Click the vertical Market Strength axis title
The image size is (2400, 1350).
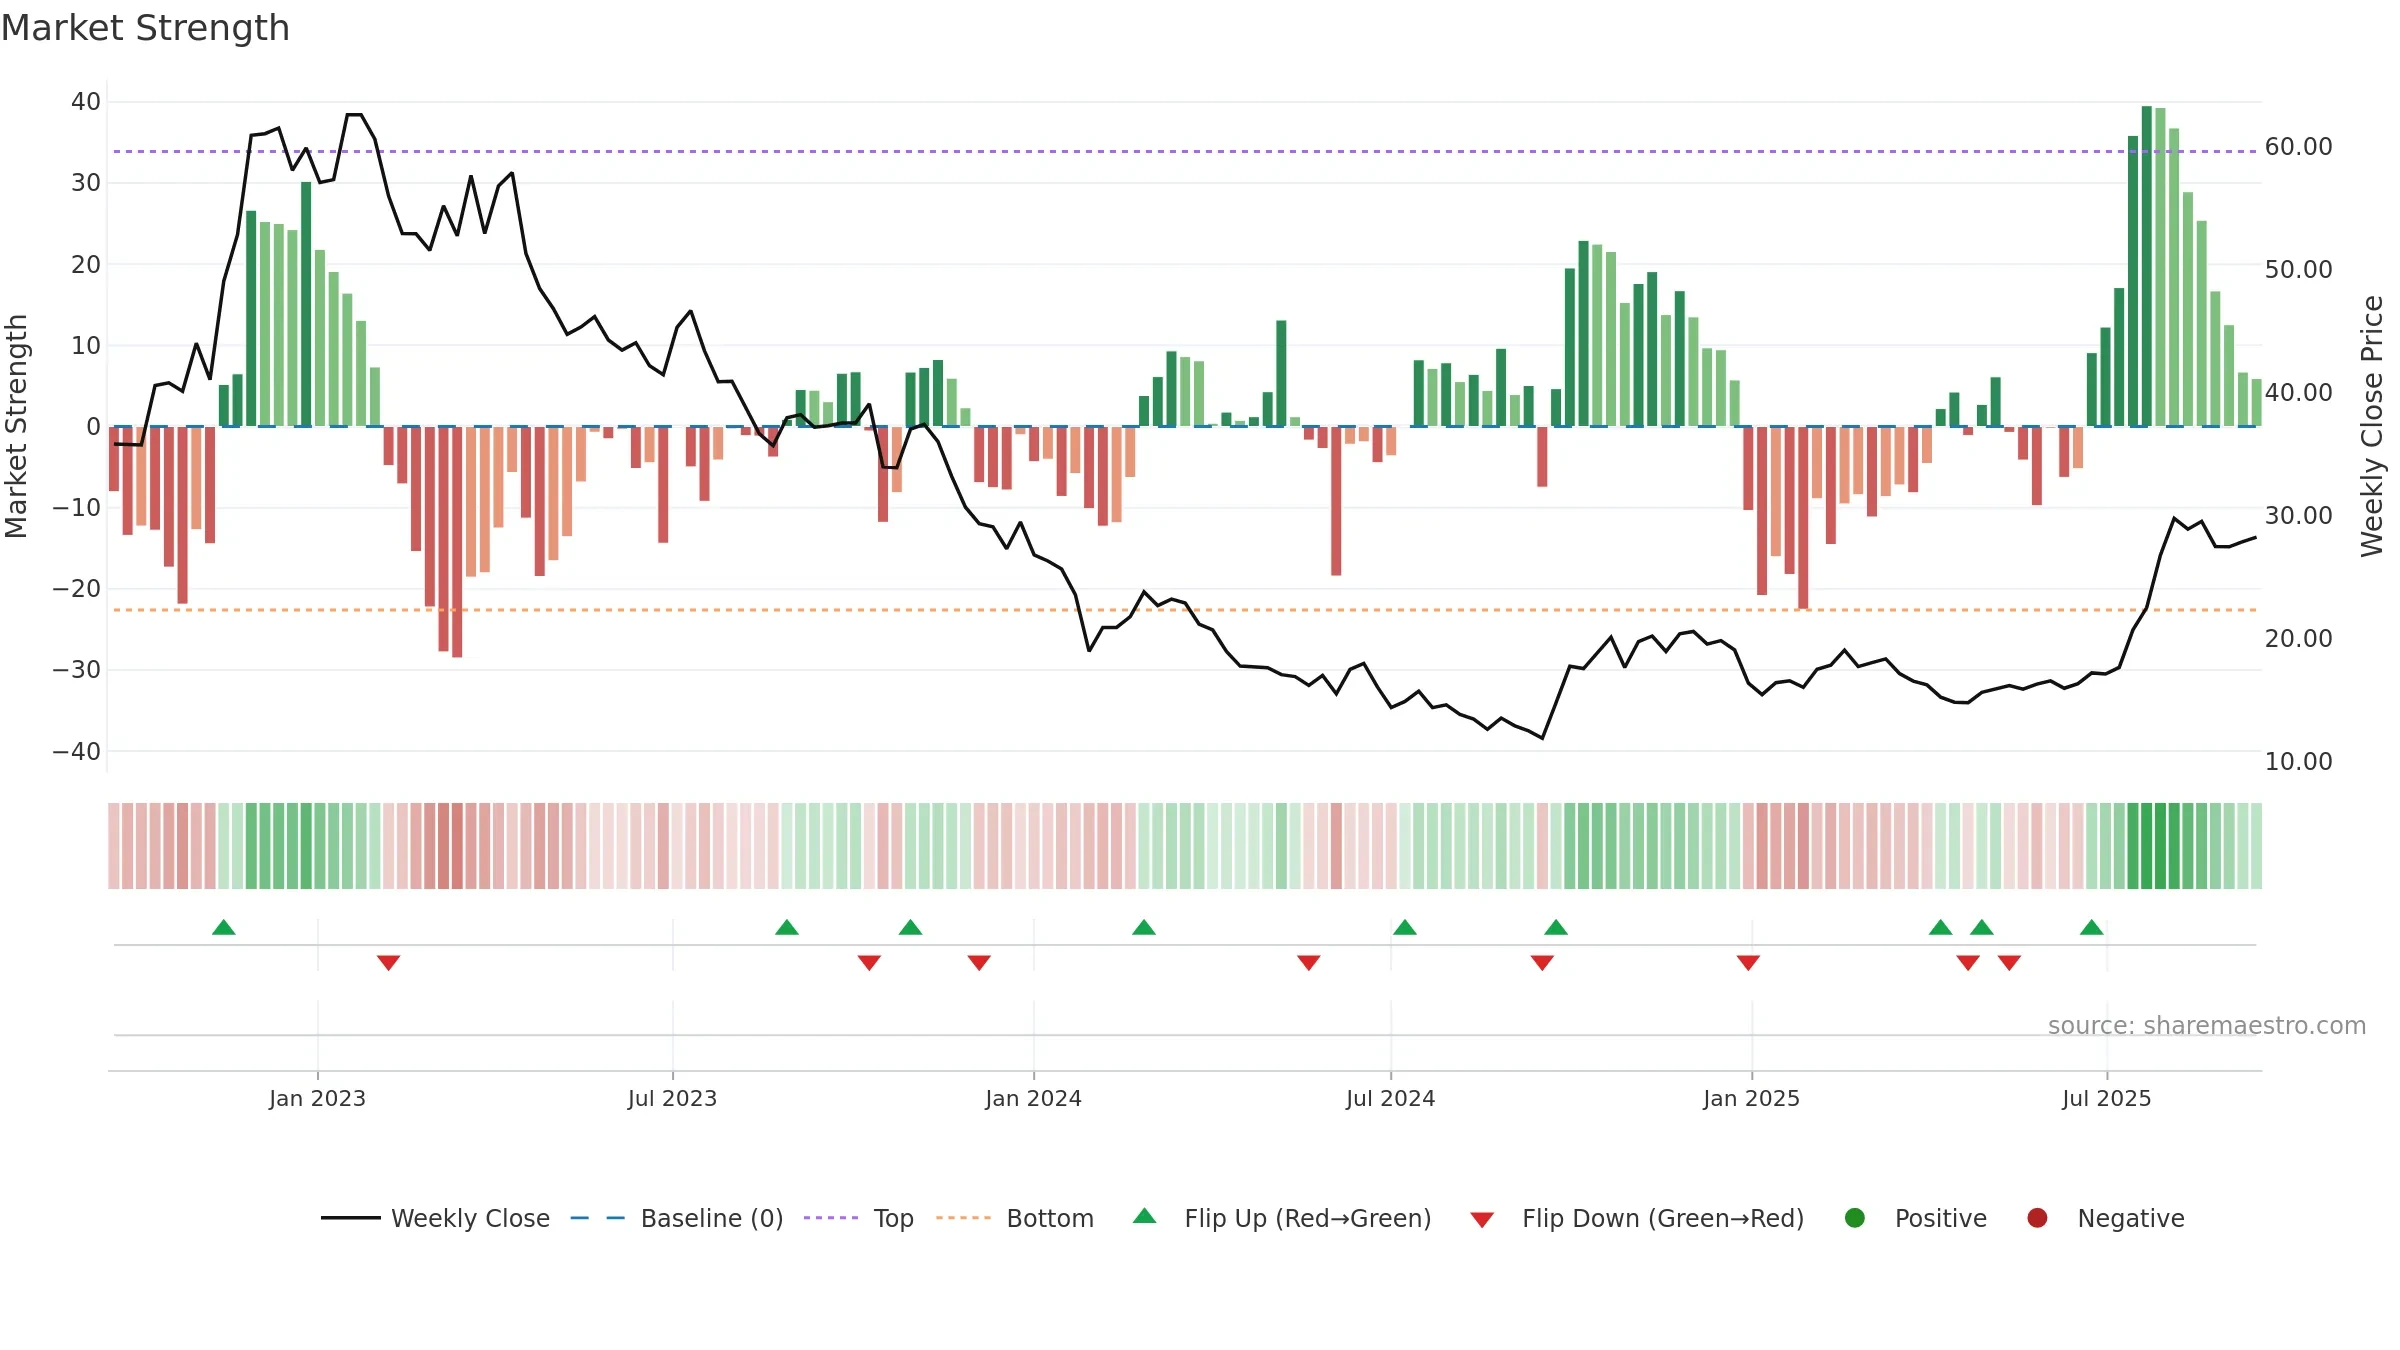tap(16, 426)
